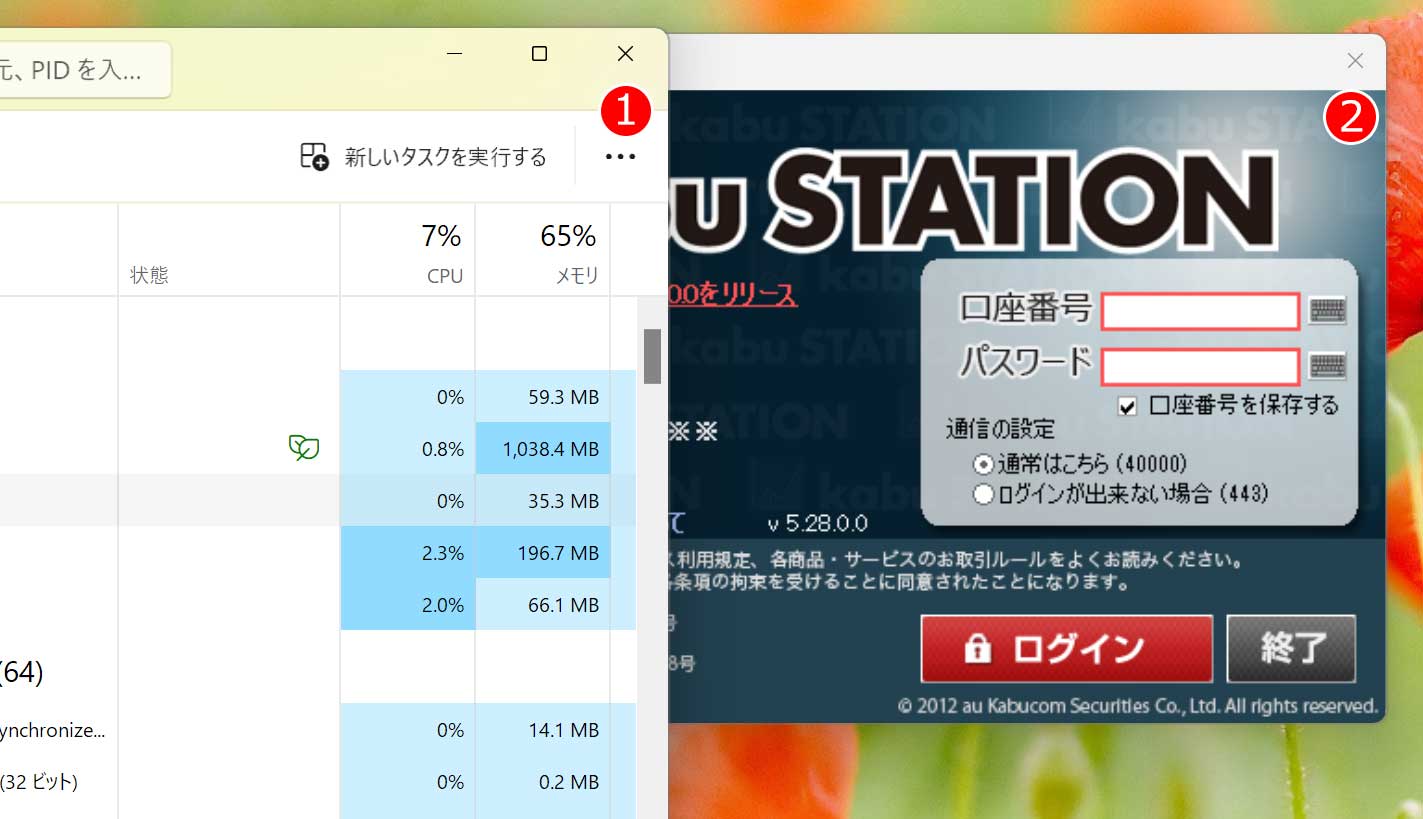The height and width of the screenshot is (819, 1423).
Task: Toggle 口座番号を保存する checkbox
Action: [x=1128, y=406]
